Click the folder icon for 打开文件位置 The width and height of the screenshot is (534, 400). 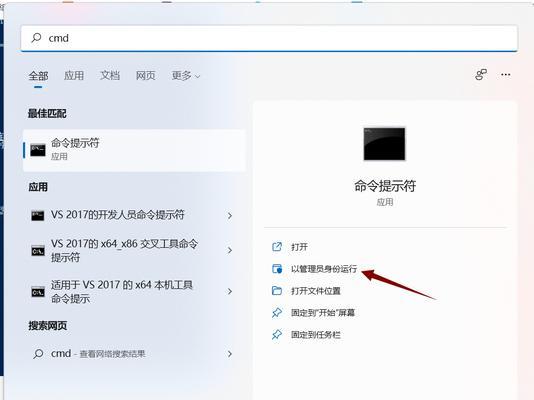pos(277,291)
